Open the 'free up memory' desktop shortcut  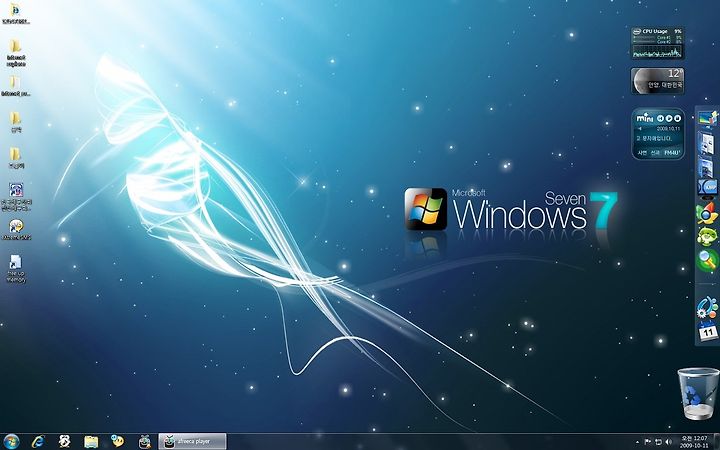point(16,268)
